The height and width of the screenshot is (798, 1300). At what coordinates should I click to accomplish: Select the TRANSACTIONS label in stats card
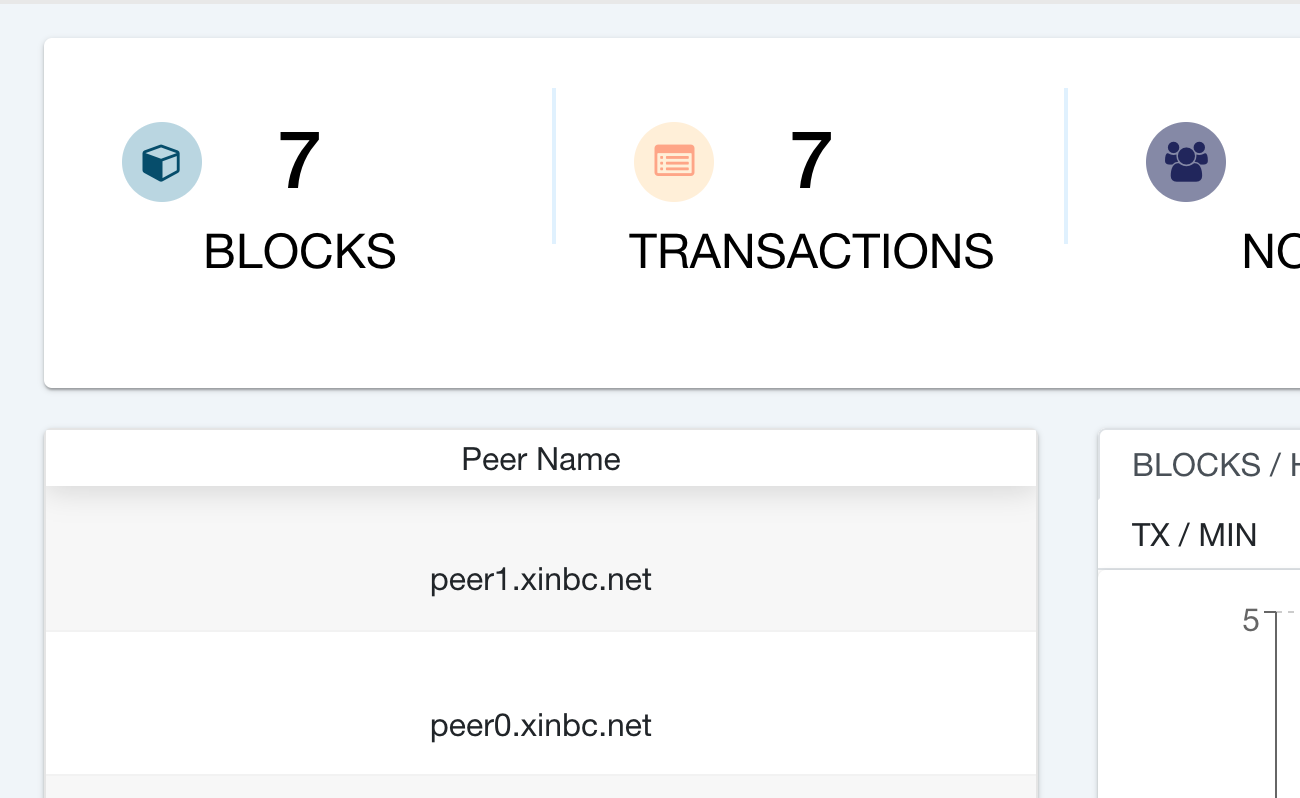811,252
